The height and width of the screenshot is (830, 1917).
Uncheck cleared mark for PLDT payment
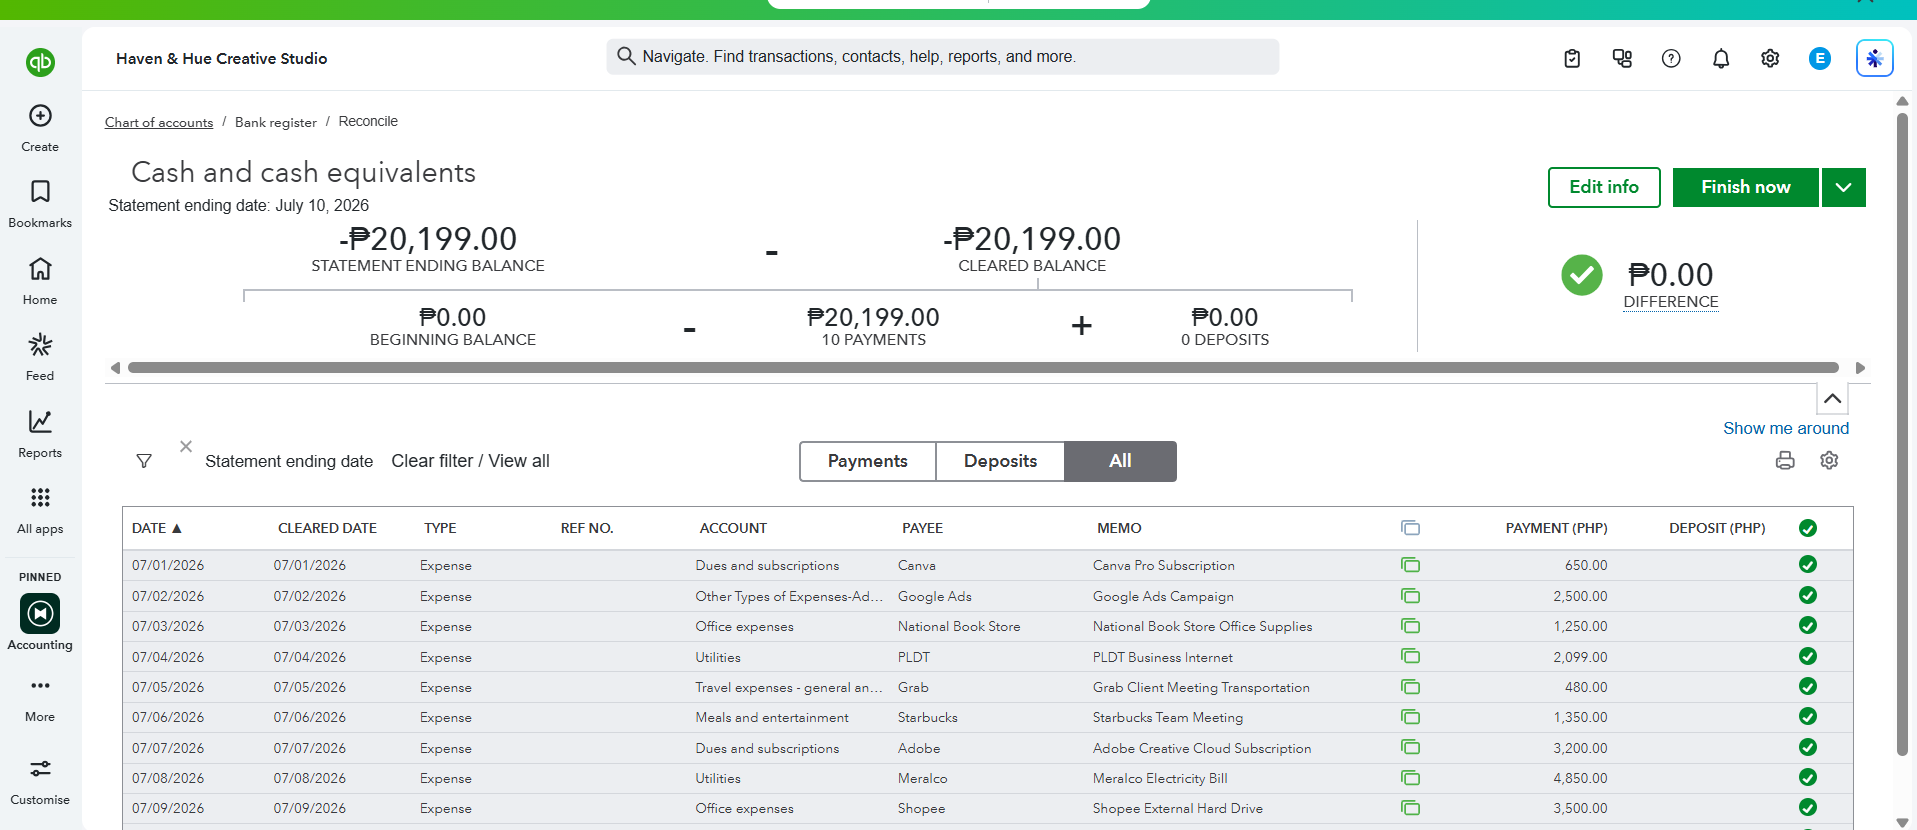pyautogui.click(x=1808, y=656)
